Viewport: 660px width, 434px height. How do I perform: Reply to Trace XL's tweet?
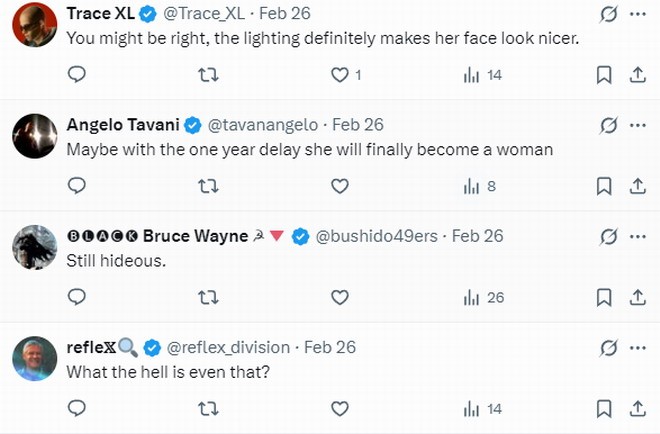pyautogui.click(x=77, y=75)
